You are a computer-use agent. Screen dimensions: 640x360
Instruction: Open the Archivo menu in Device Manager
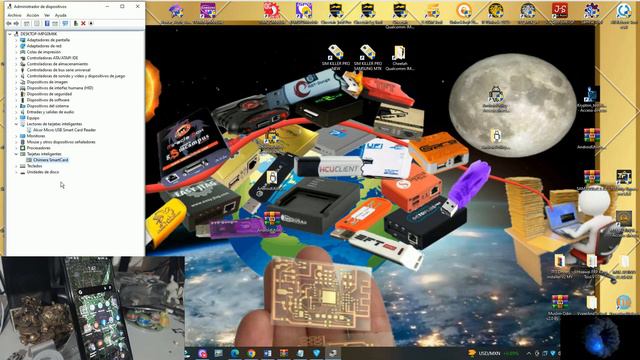point(14,15)
